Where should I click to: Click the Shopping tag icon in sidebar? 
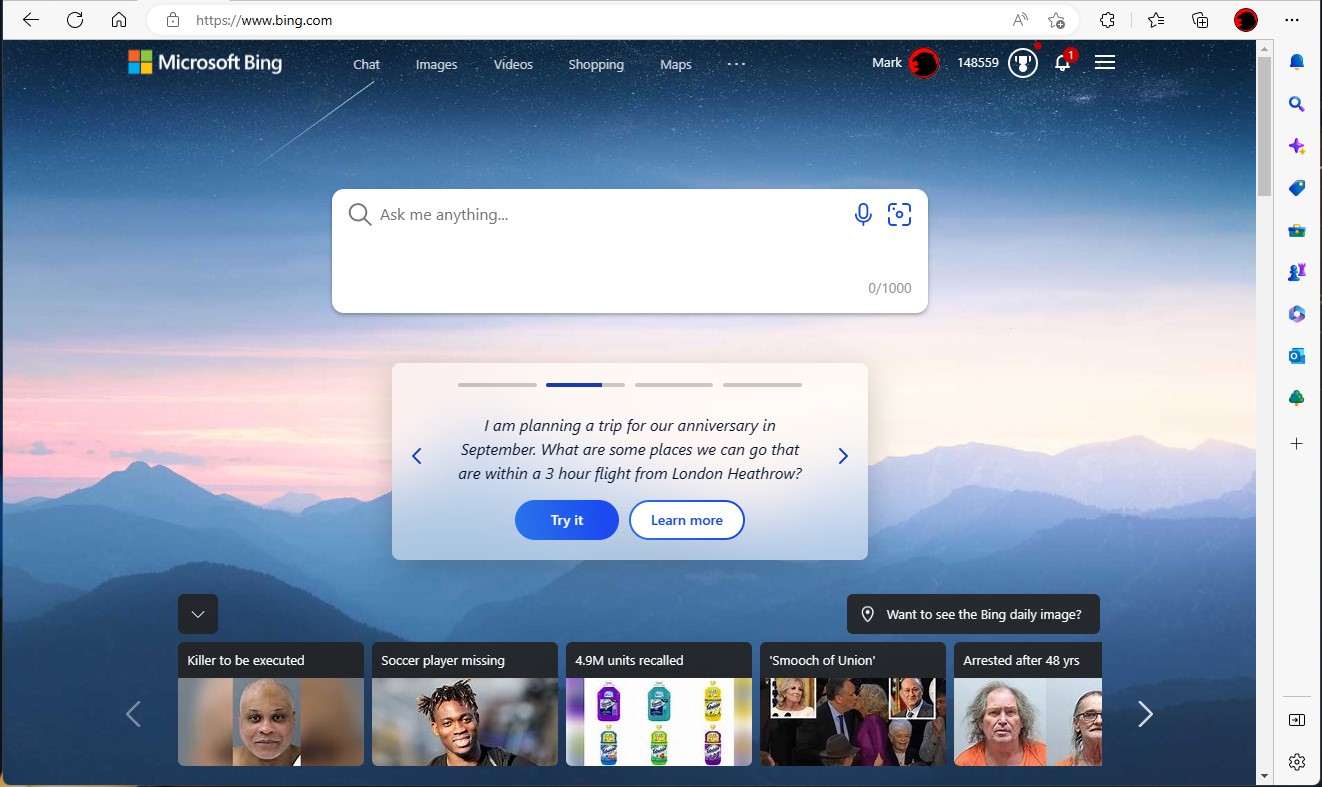[1296, 188]
